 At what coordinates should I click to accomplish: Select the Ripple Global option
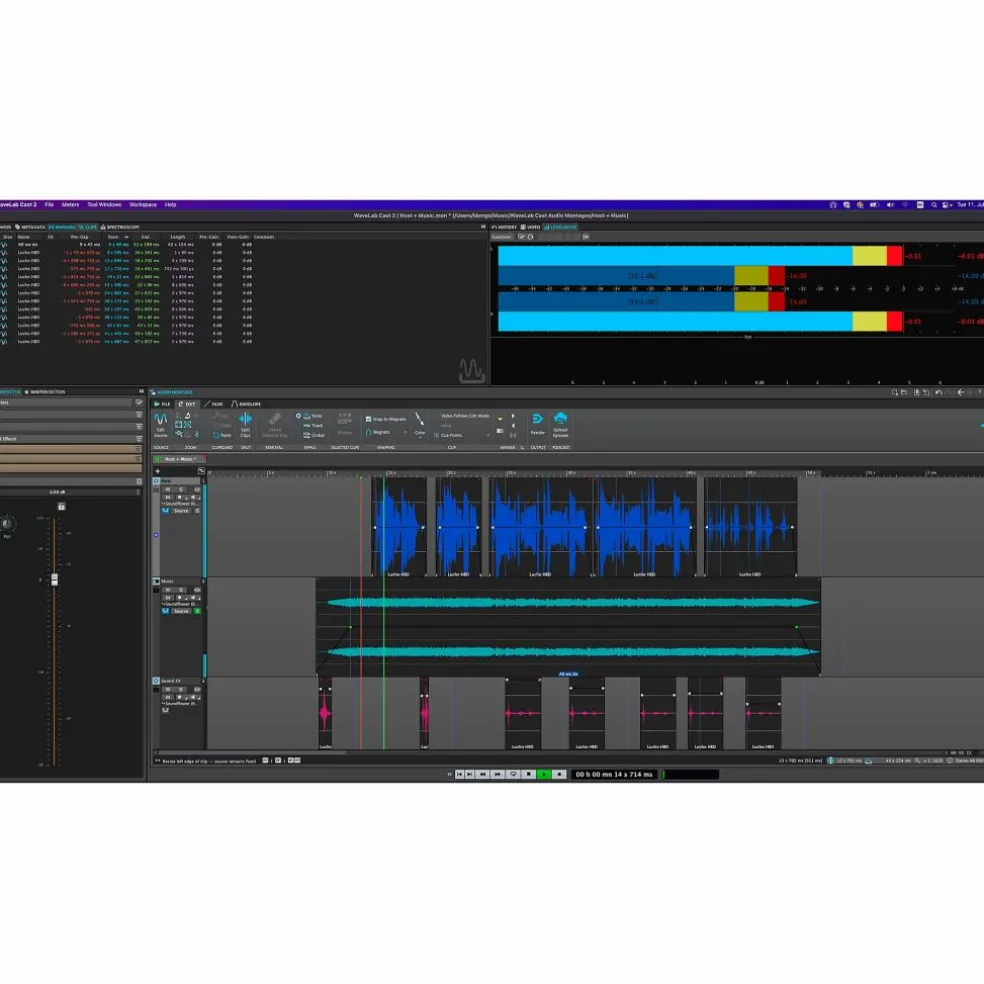[314, 435]
